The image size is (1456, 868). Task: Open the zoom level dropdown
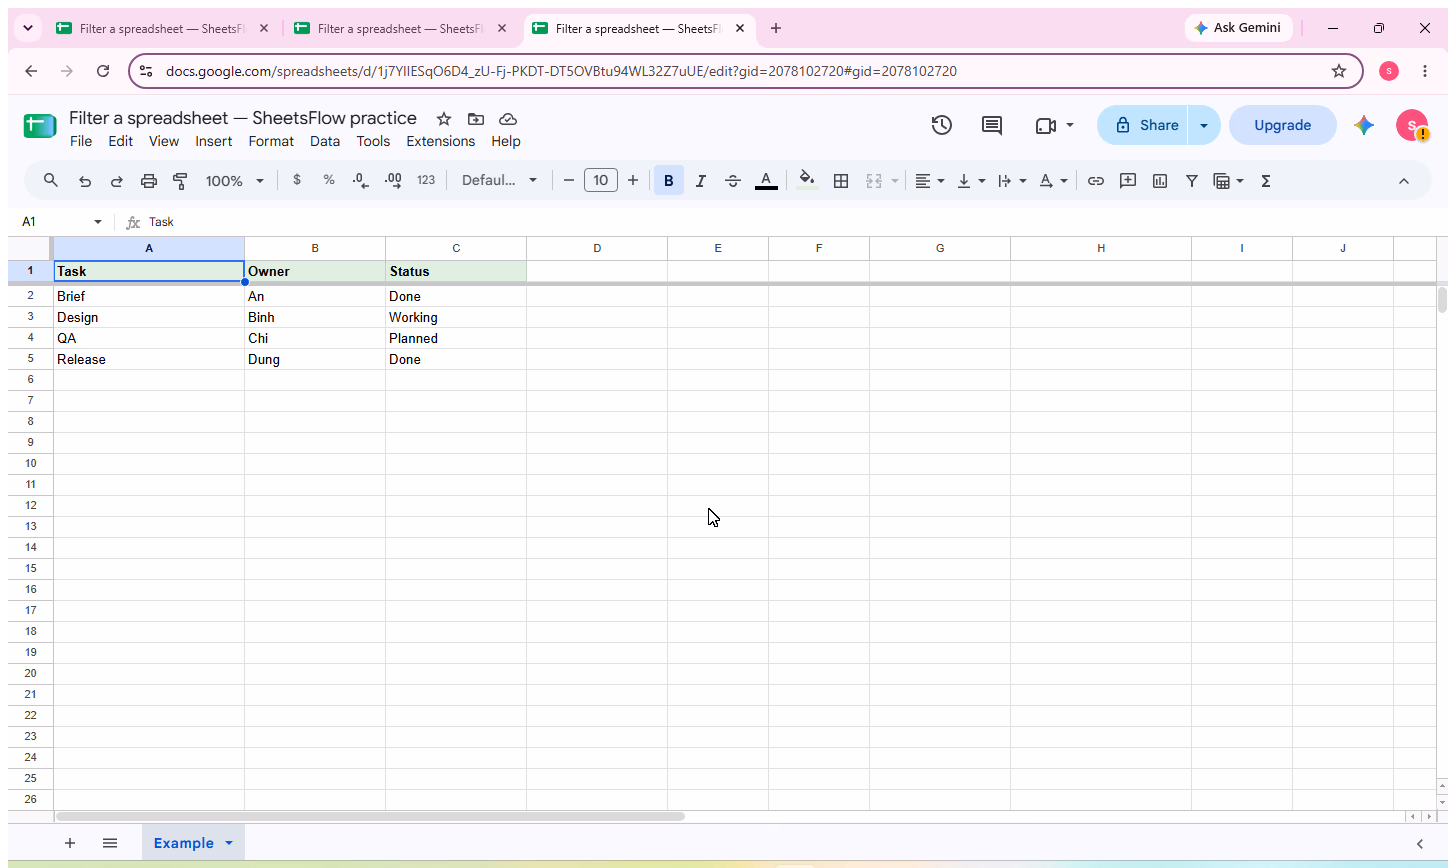pos(235,181)
